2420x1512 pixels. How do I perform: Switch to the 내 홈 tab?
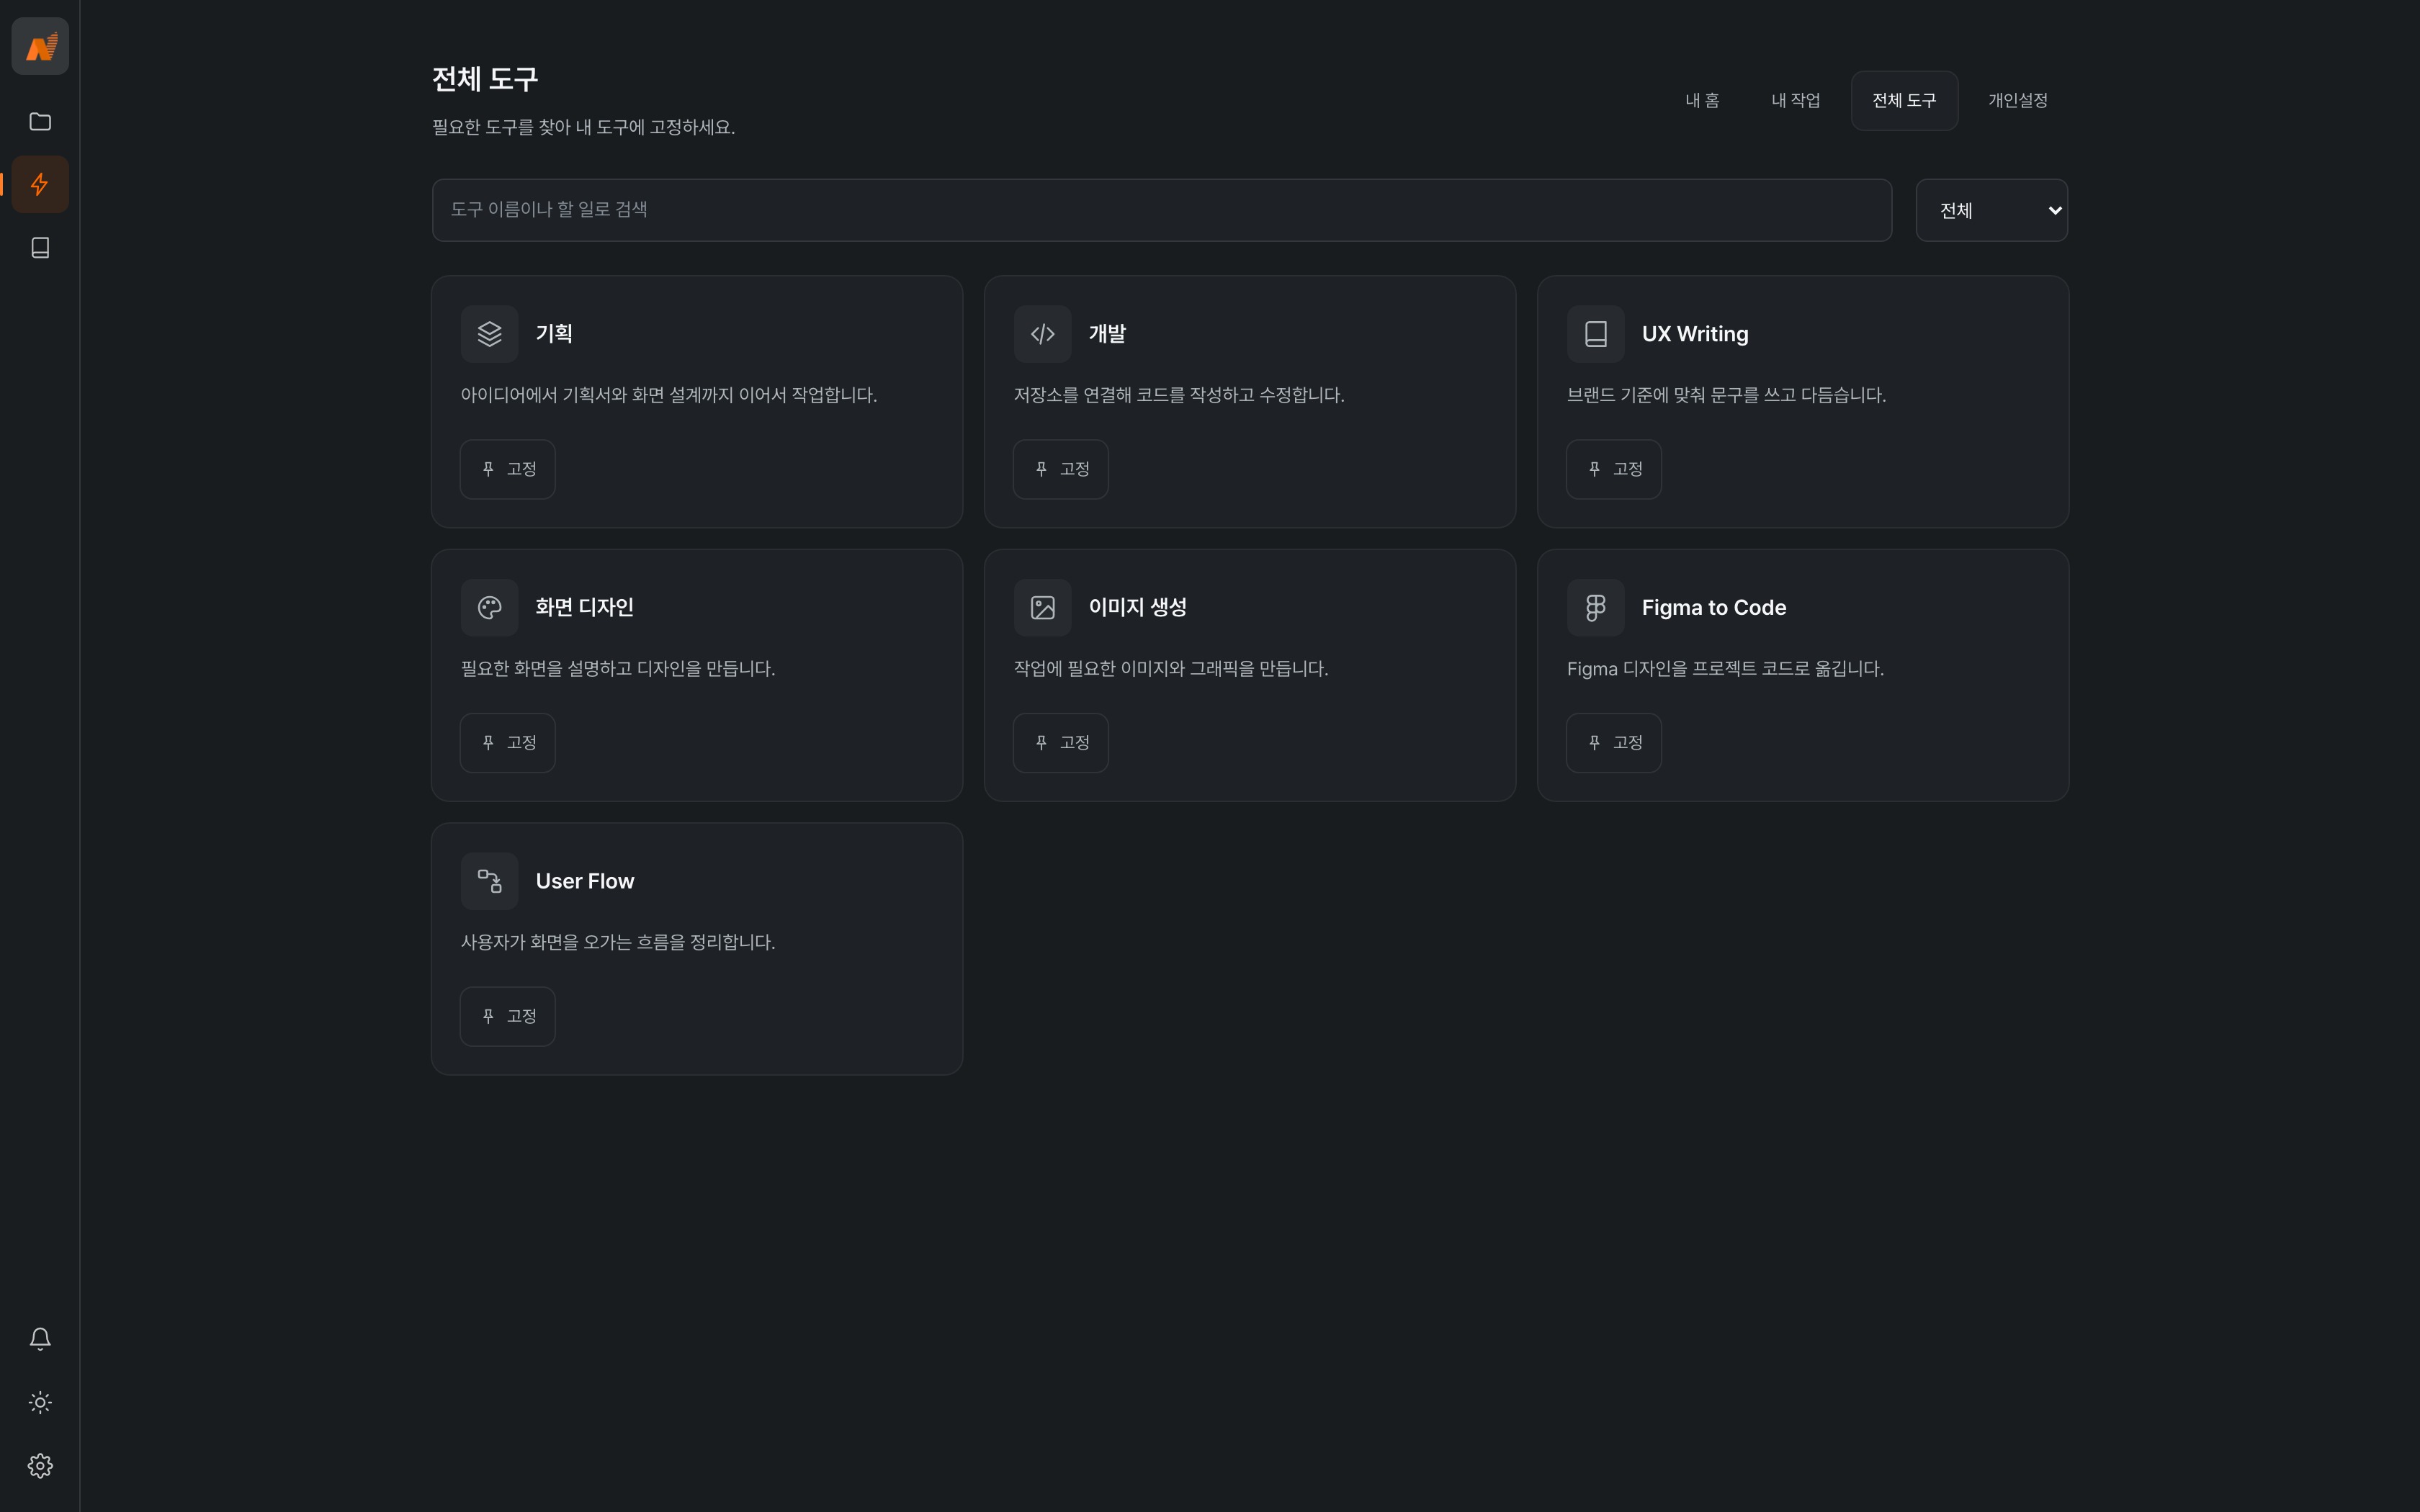coord(1702,100)
